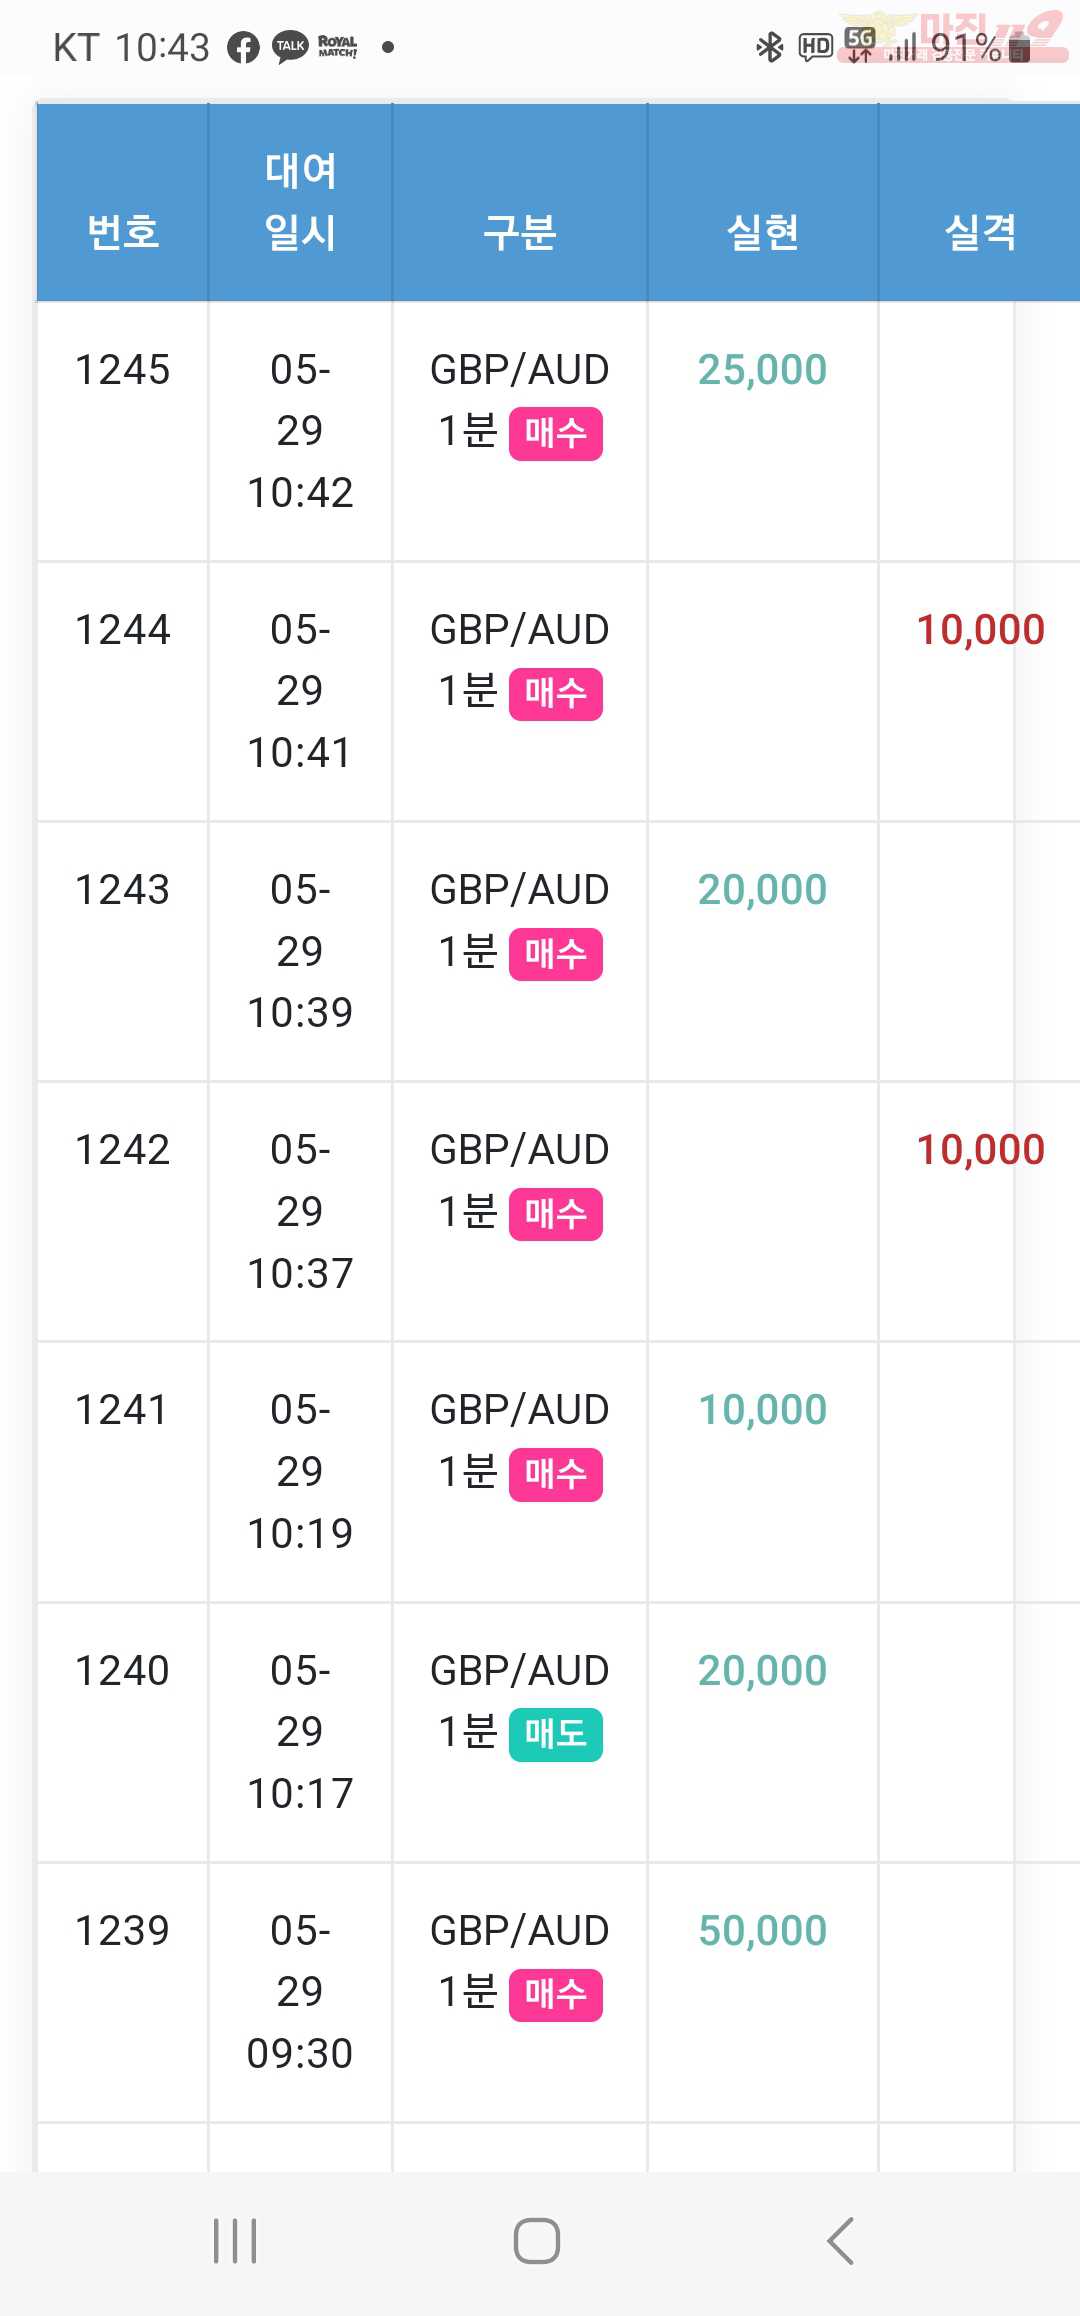Tap the Bluetooth status icon
1080x2316 pixels.
[x=769, y=47]
